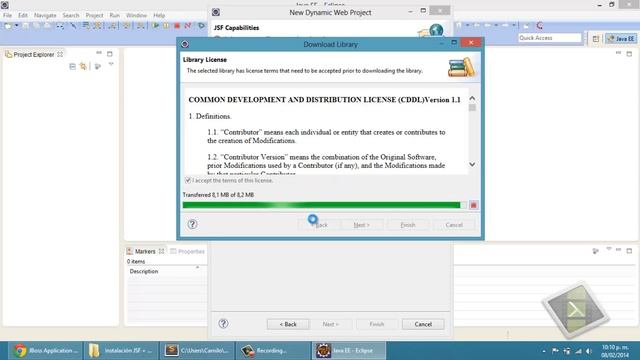
Task: Select the Java EE perspective button
Action: point(621,38)
